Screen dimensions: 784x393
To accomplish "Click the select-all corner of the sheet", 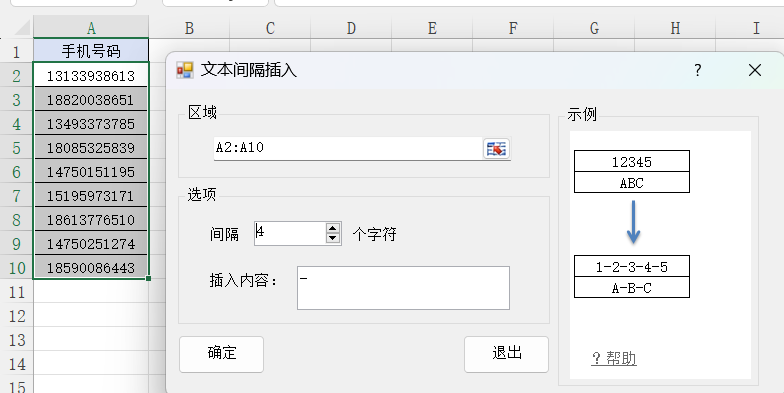I will (20, 28).
